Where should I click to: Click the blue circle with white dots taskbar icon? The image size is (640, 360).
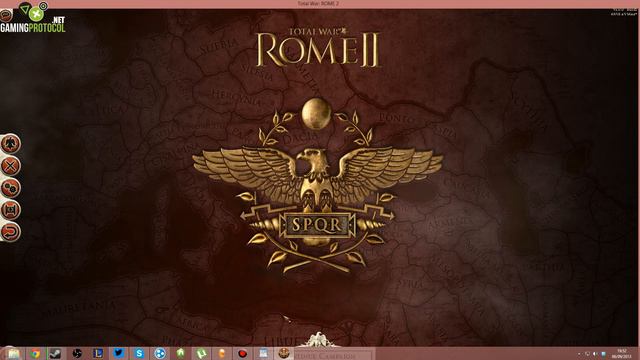(160, 353)
